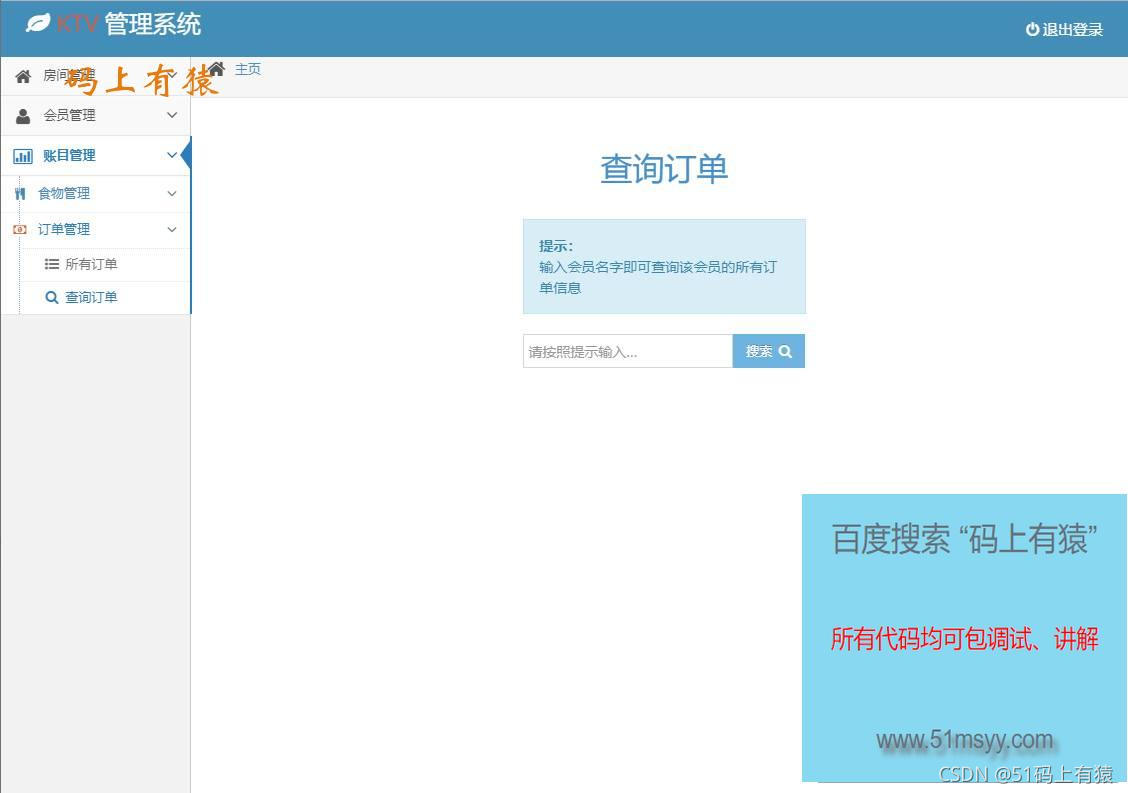This screenshot has height=793, width=1128.
Task: Expand the 食物管理 chevron
Action: point(172,193)
